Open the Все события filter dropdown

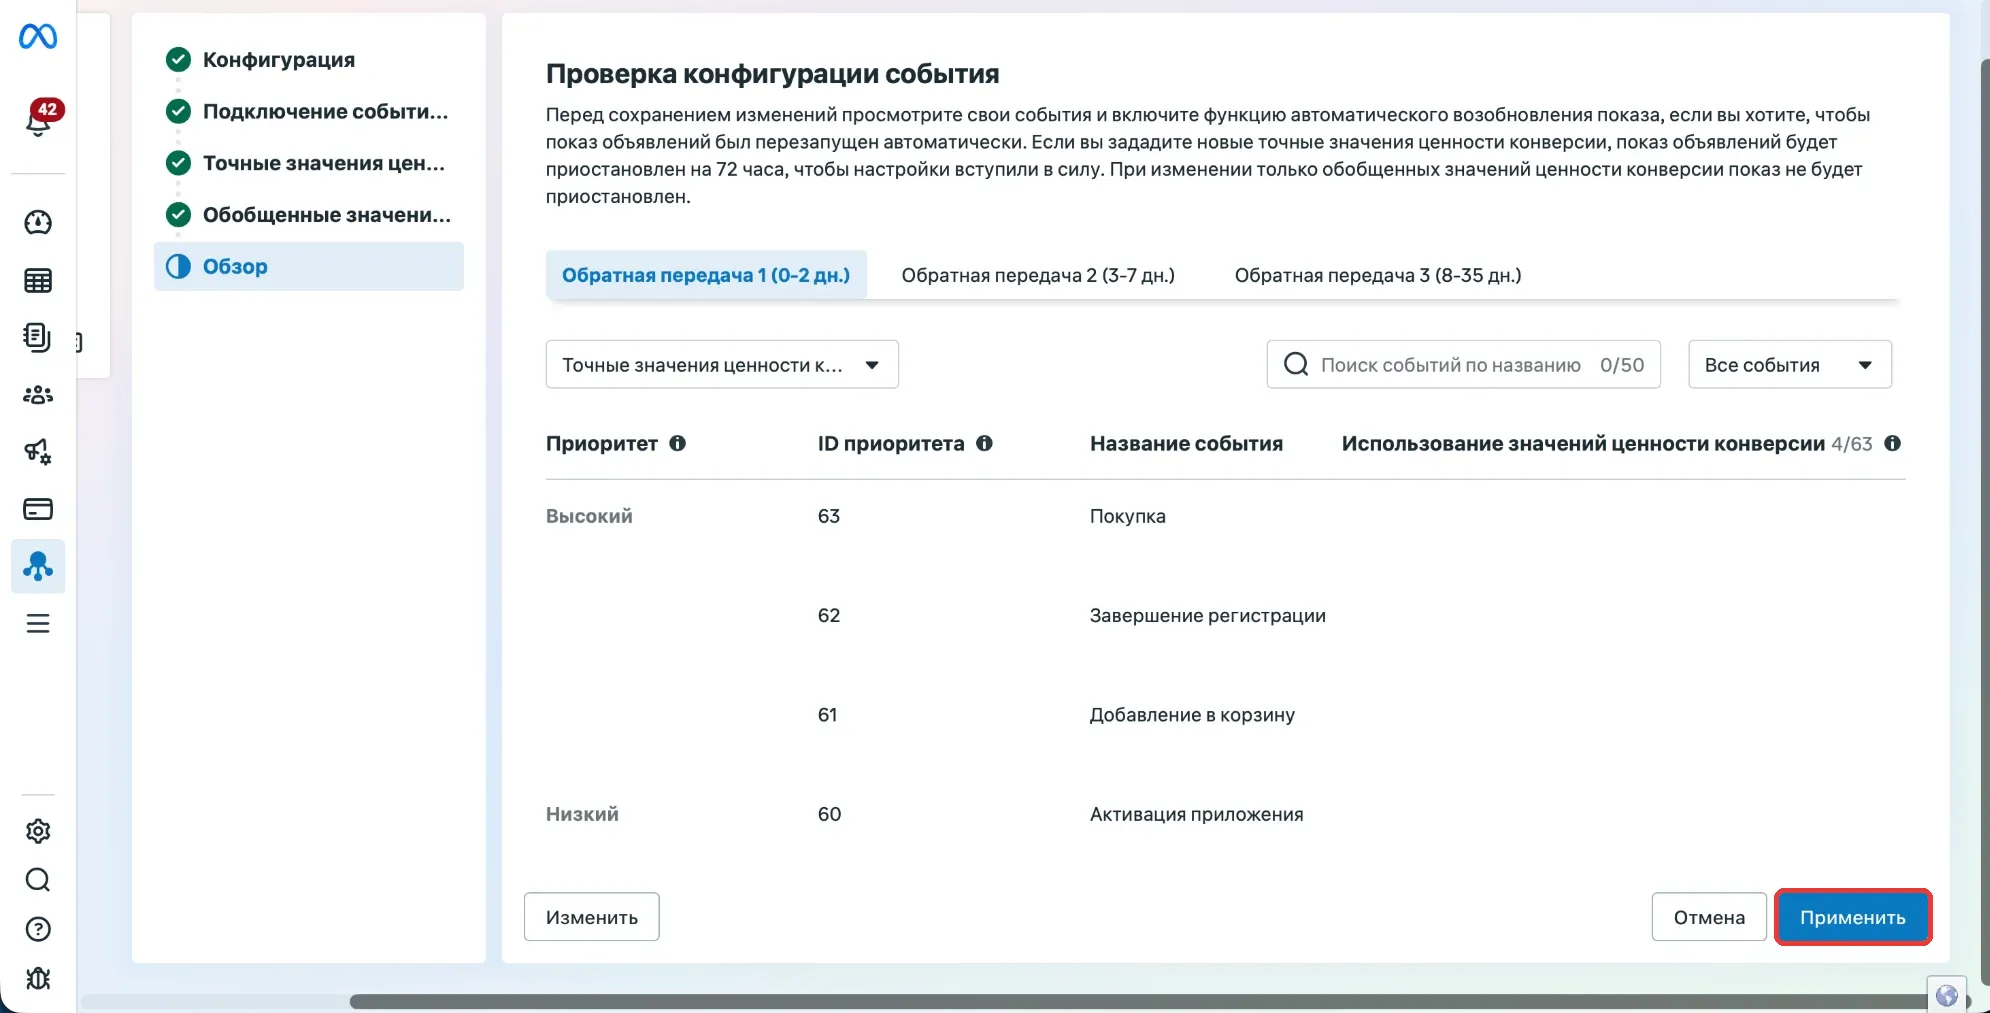tap(1790, 365)
